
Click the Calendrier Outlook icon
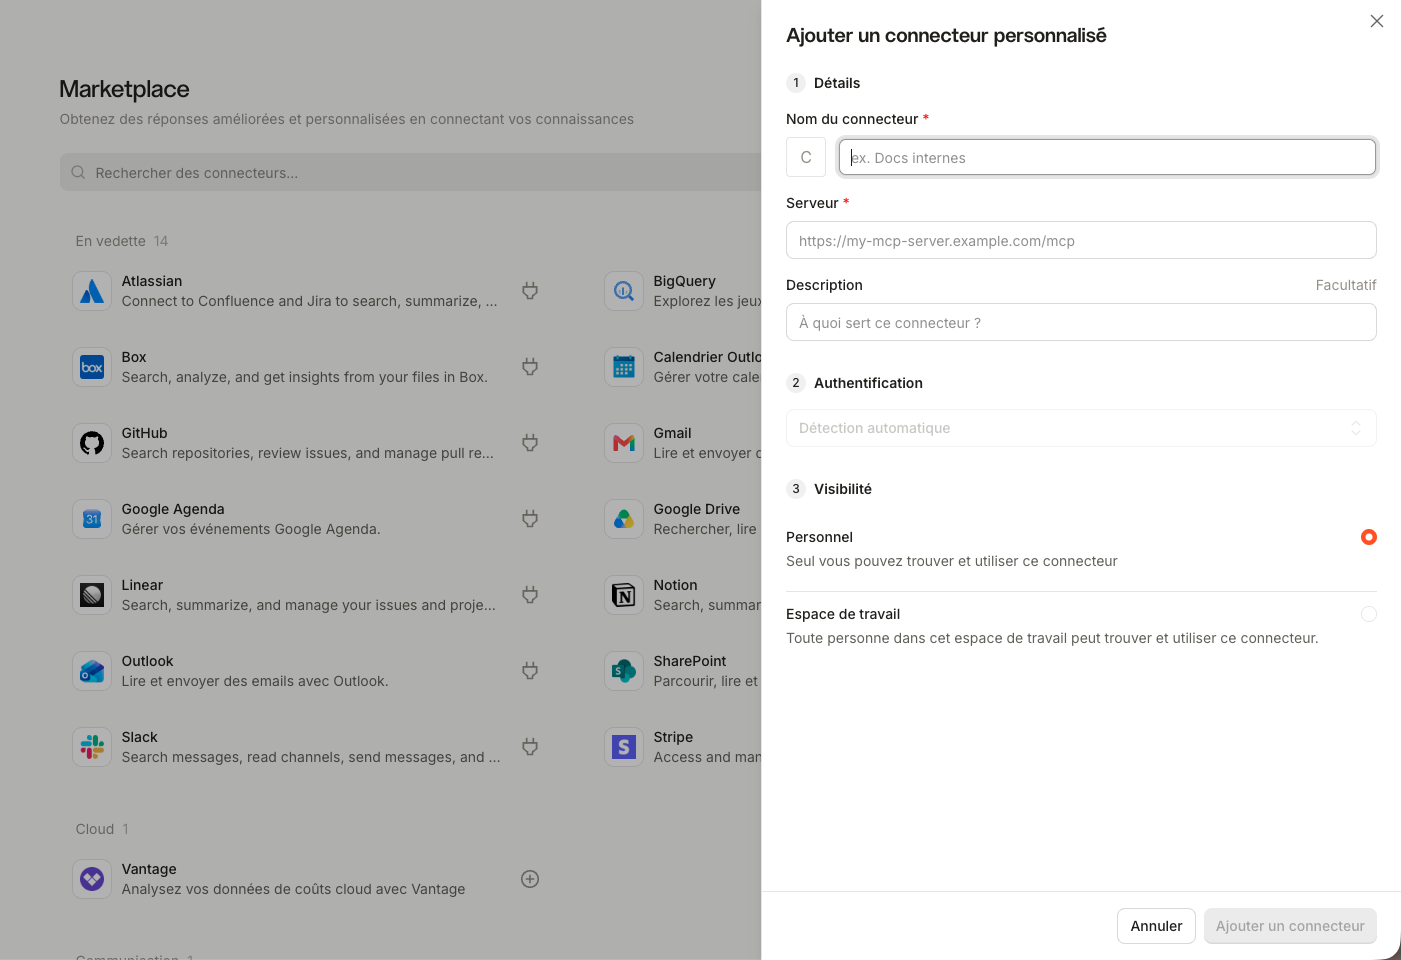click(624, 367)
